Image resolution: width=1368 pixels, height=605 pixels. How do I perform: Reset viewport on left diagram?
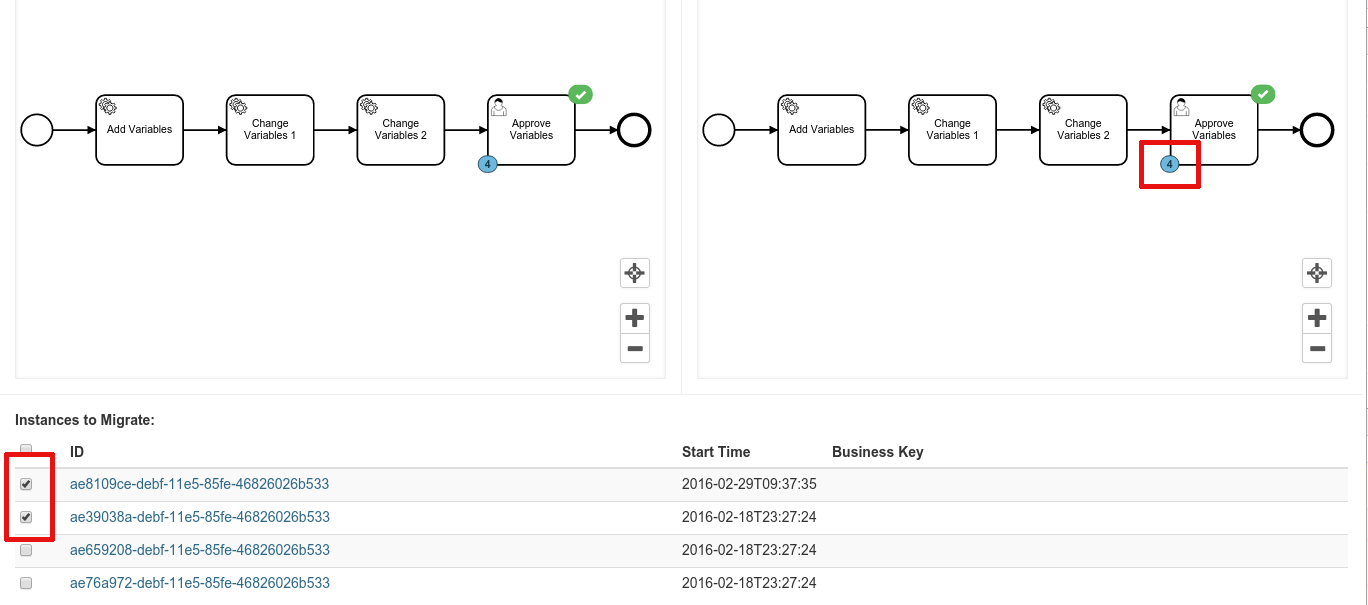click(x=634, y=272)
